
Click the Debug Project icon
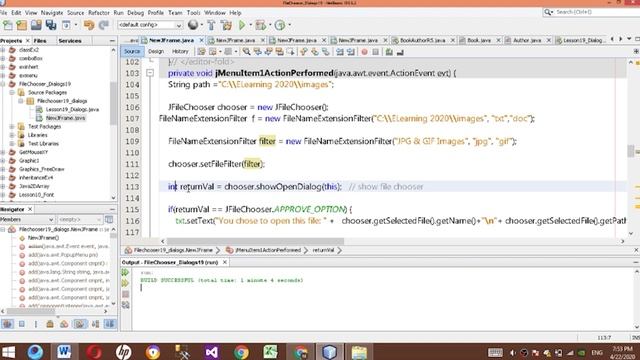pos(260,25)
